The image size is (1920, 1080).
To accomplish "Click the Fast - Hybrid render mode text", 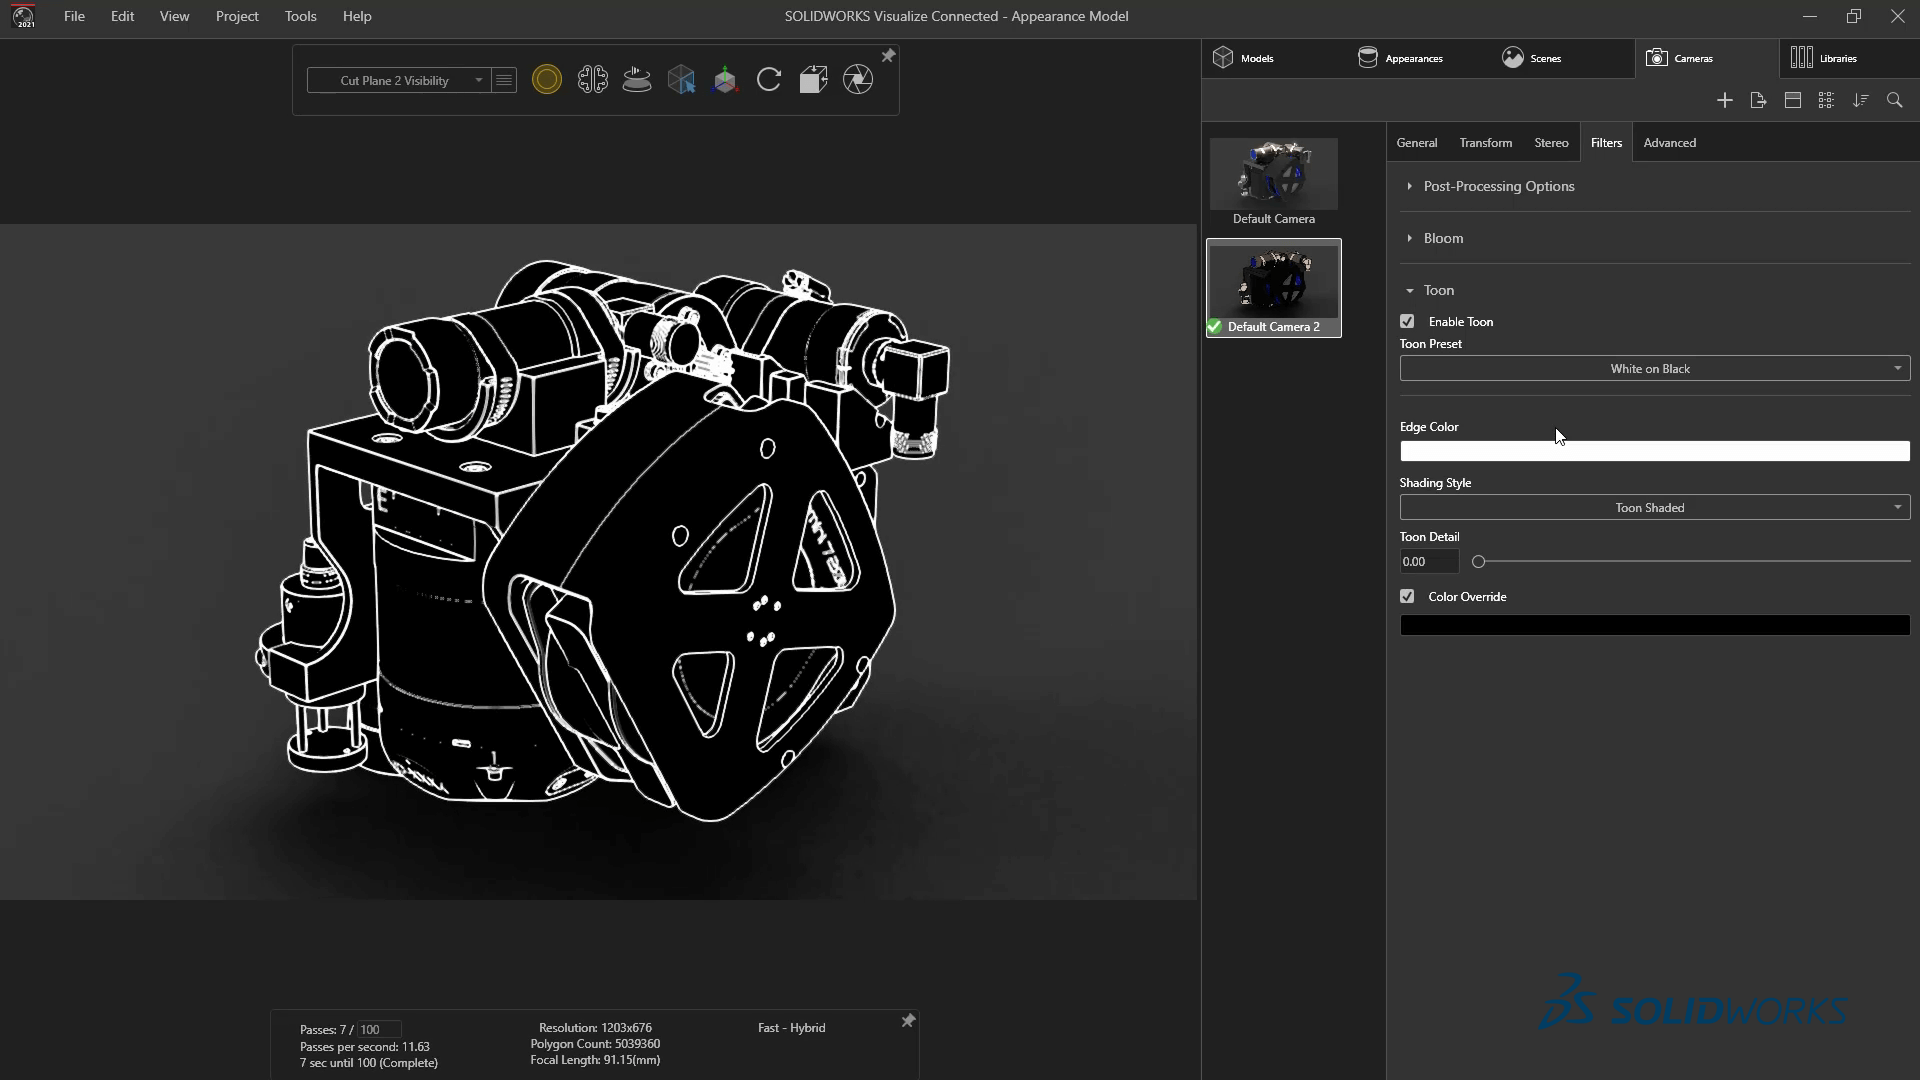I will (791, 1027).
